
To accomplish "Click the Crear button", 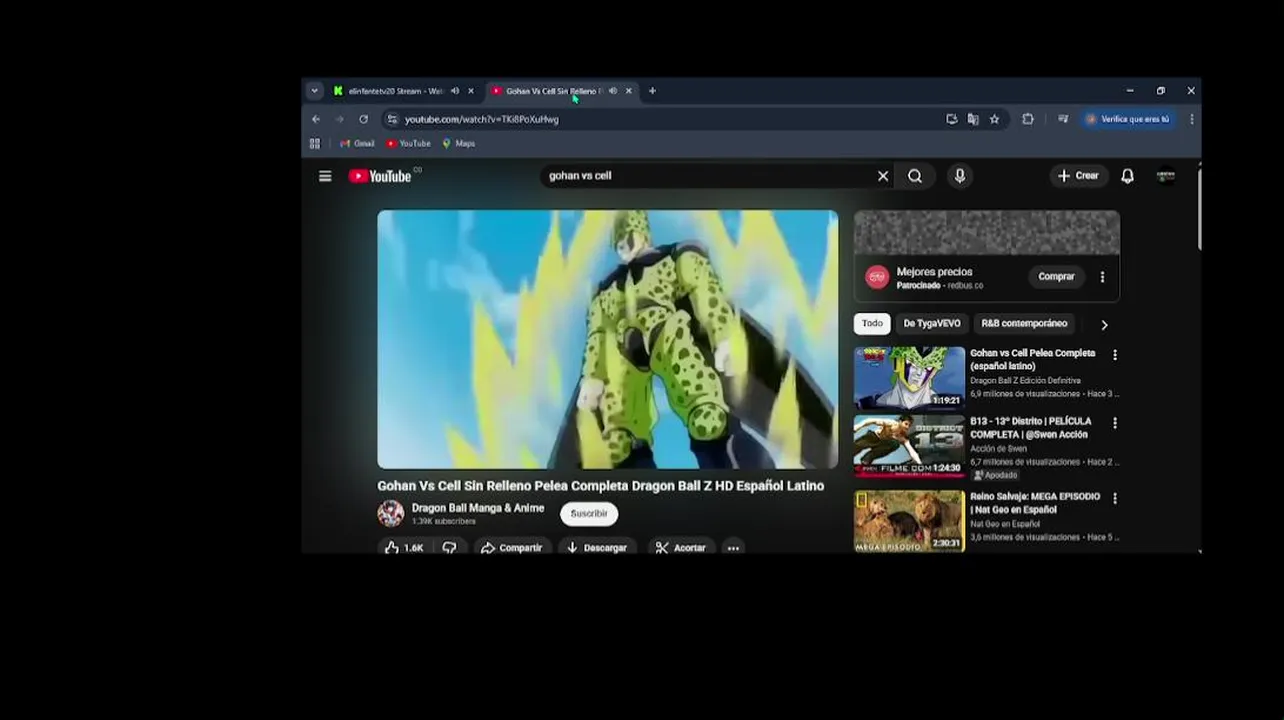I will [1078, 176].
